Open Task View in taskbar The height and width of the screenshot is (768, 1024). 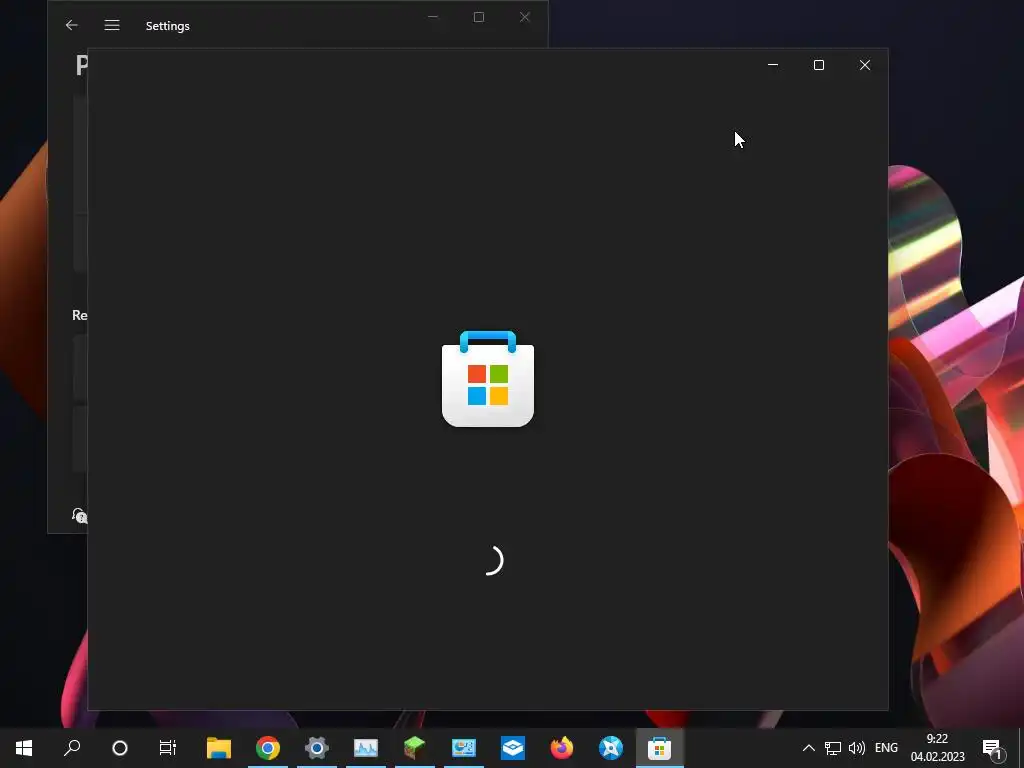pyautogui.click(x=168, y=748)
